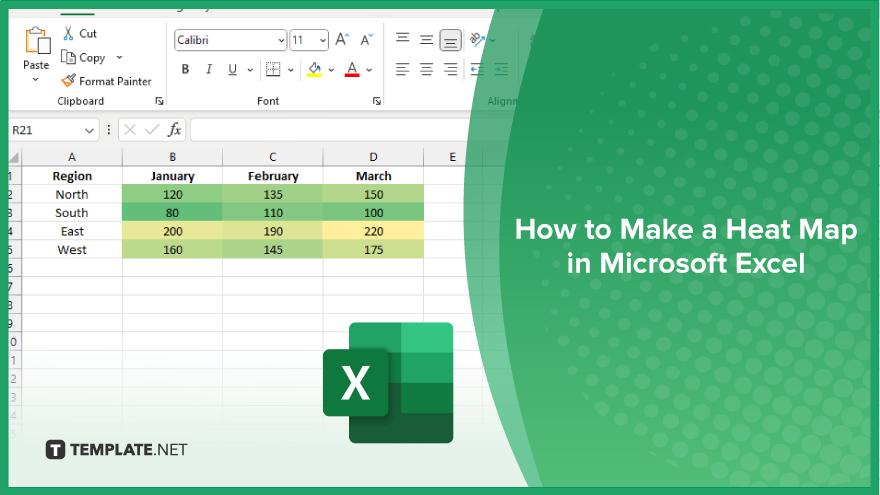Select Middle Align icon
880x495 pixels.
coord(427,39)
